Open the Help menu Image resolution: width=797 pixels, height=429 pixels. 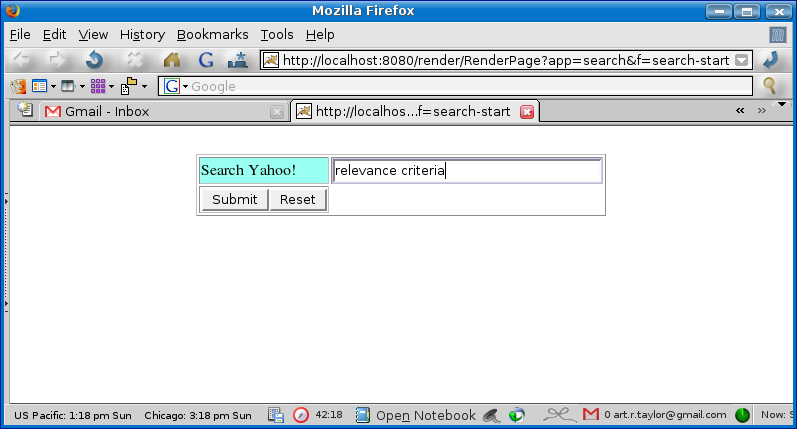[x=320, y=35]
